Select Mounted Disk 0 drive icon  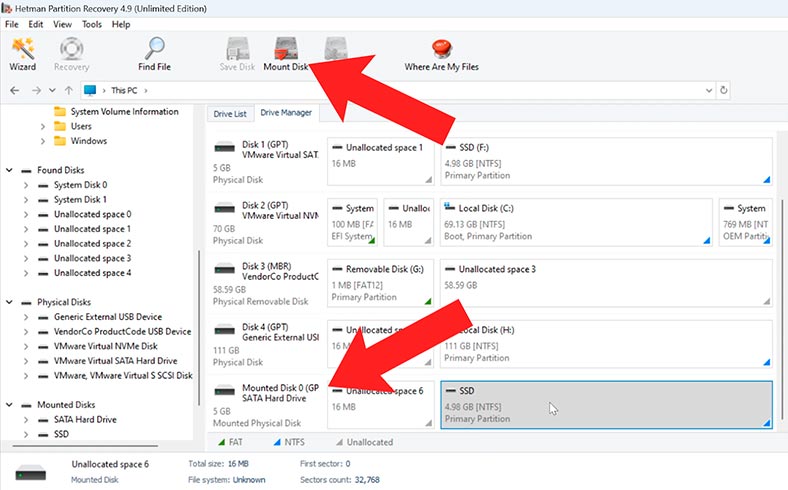point(224,391)
